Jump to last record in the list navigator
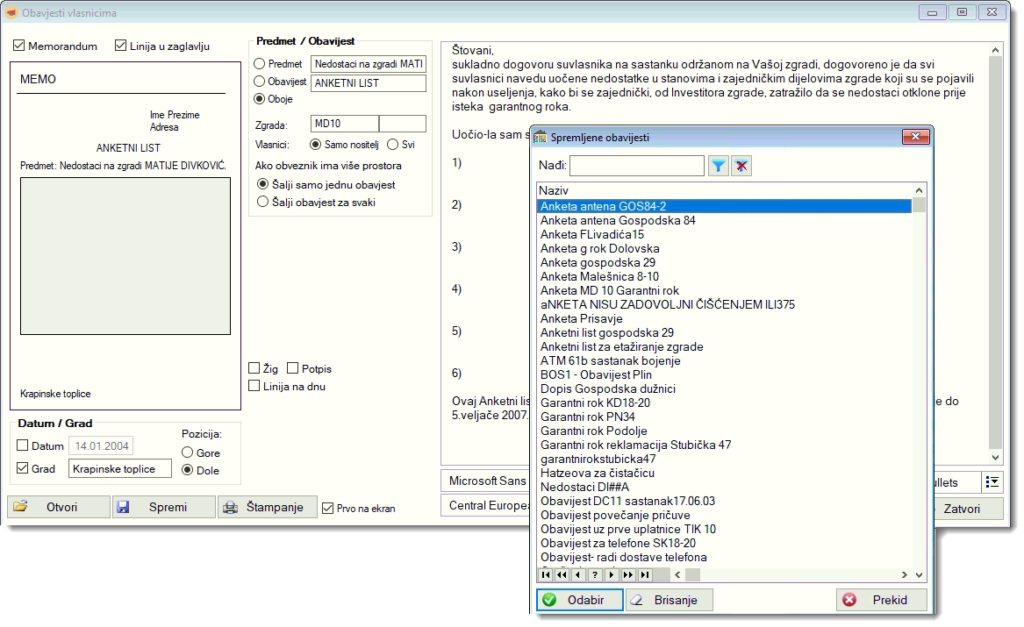This screenshot has height=627, width=1024. 645,575
